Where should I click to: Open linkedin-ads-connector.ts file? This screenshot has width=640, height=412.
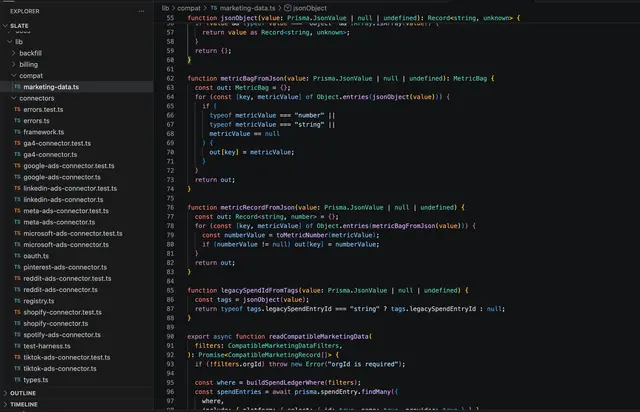click(63, 200)
